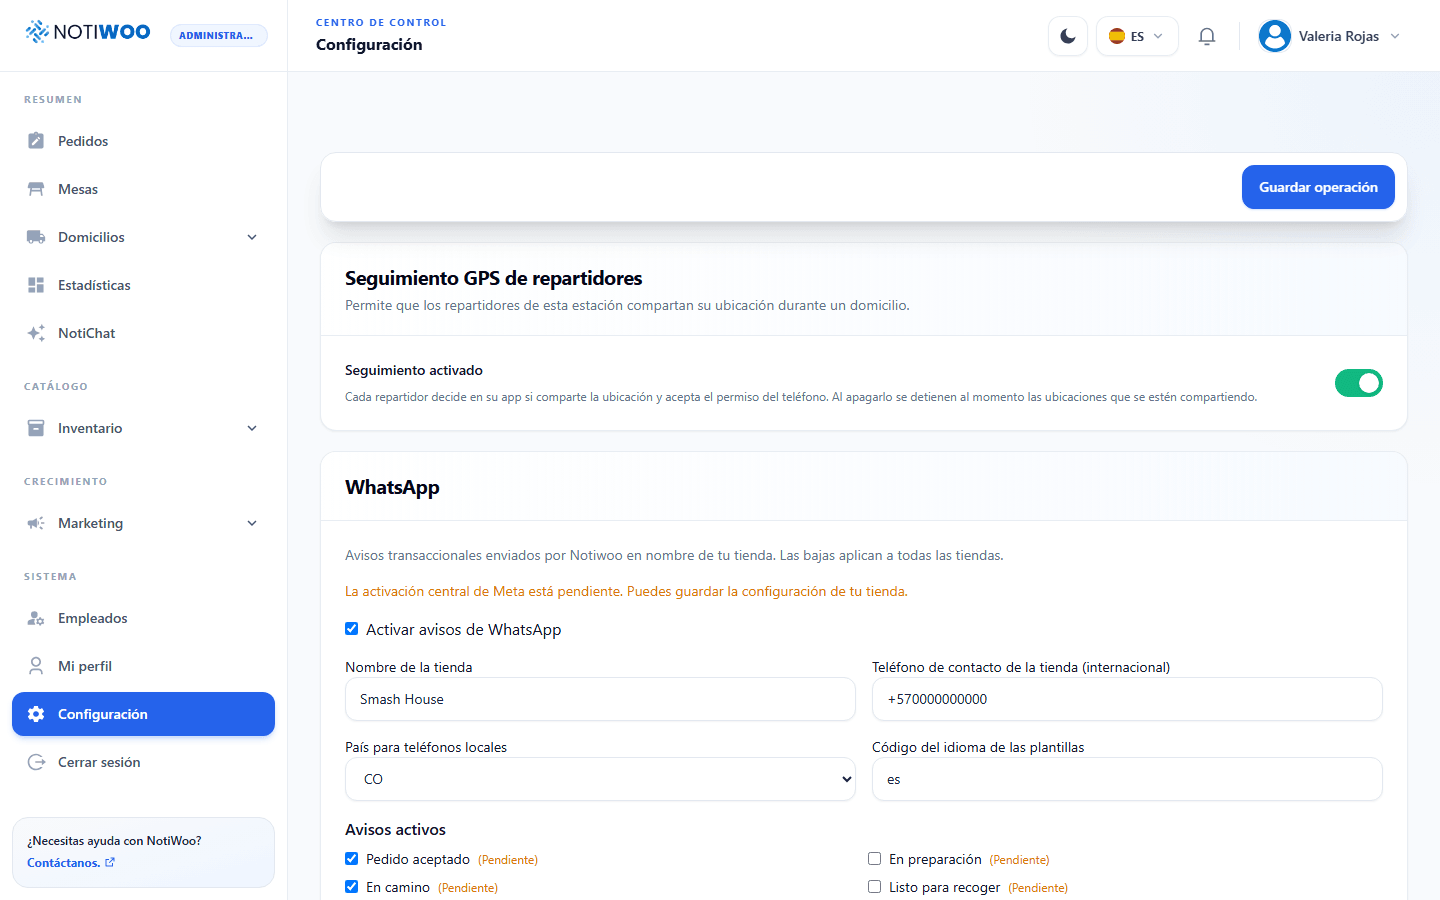The image size is (1440, 900).
Task: Click the NotiWoo logo
Action: coord(88,32)
